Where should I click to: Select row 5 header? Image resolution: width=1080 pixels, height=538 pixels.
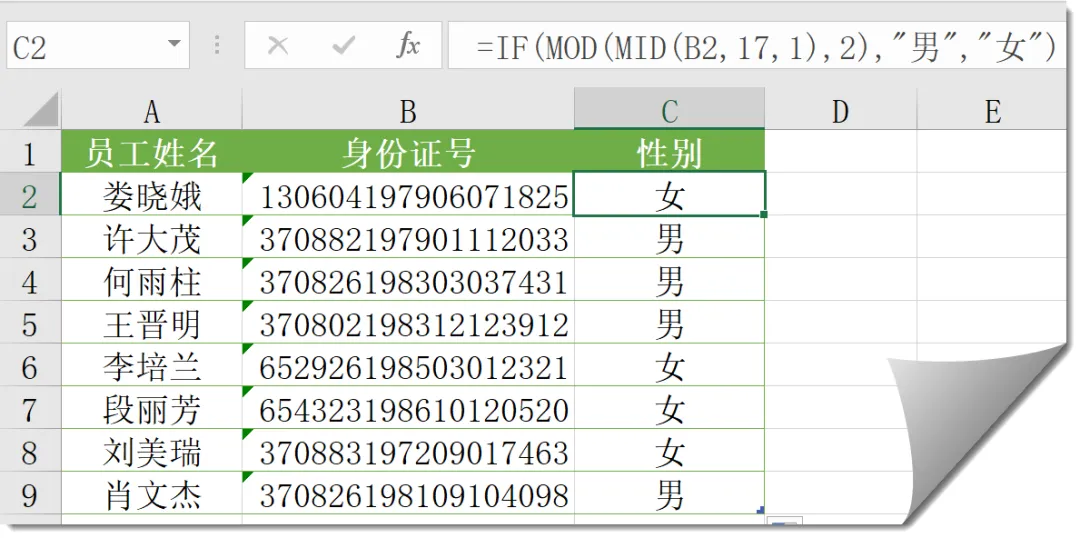[x=30, y=322]
